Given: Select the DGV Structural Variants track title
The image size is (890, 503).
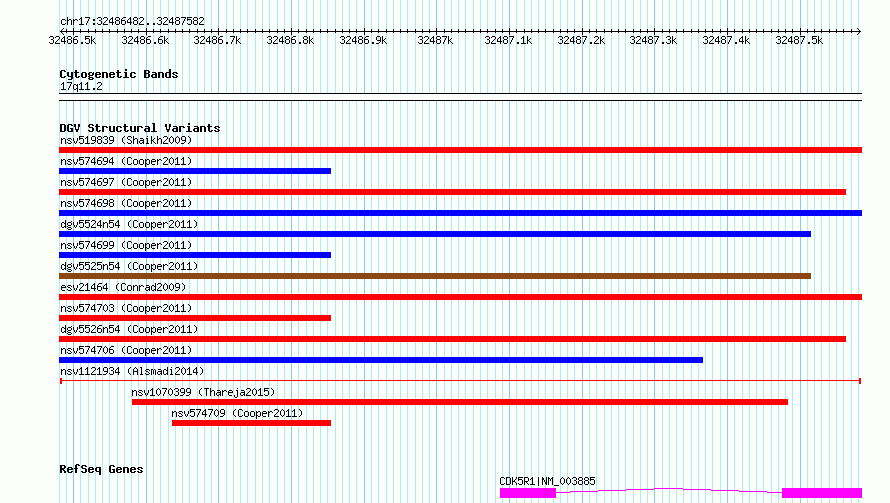Looking at the screenshot, I should 140,128.
